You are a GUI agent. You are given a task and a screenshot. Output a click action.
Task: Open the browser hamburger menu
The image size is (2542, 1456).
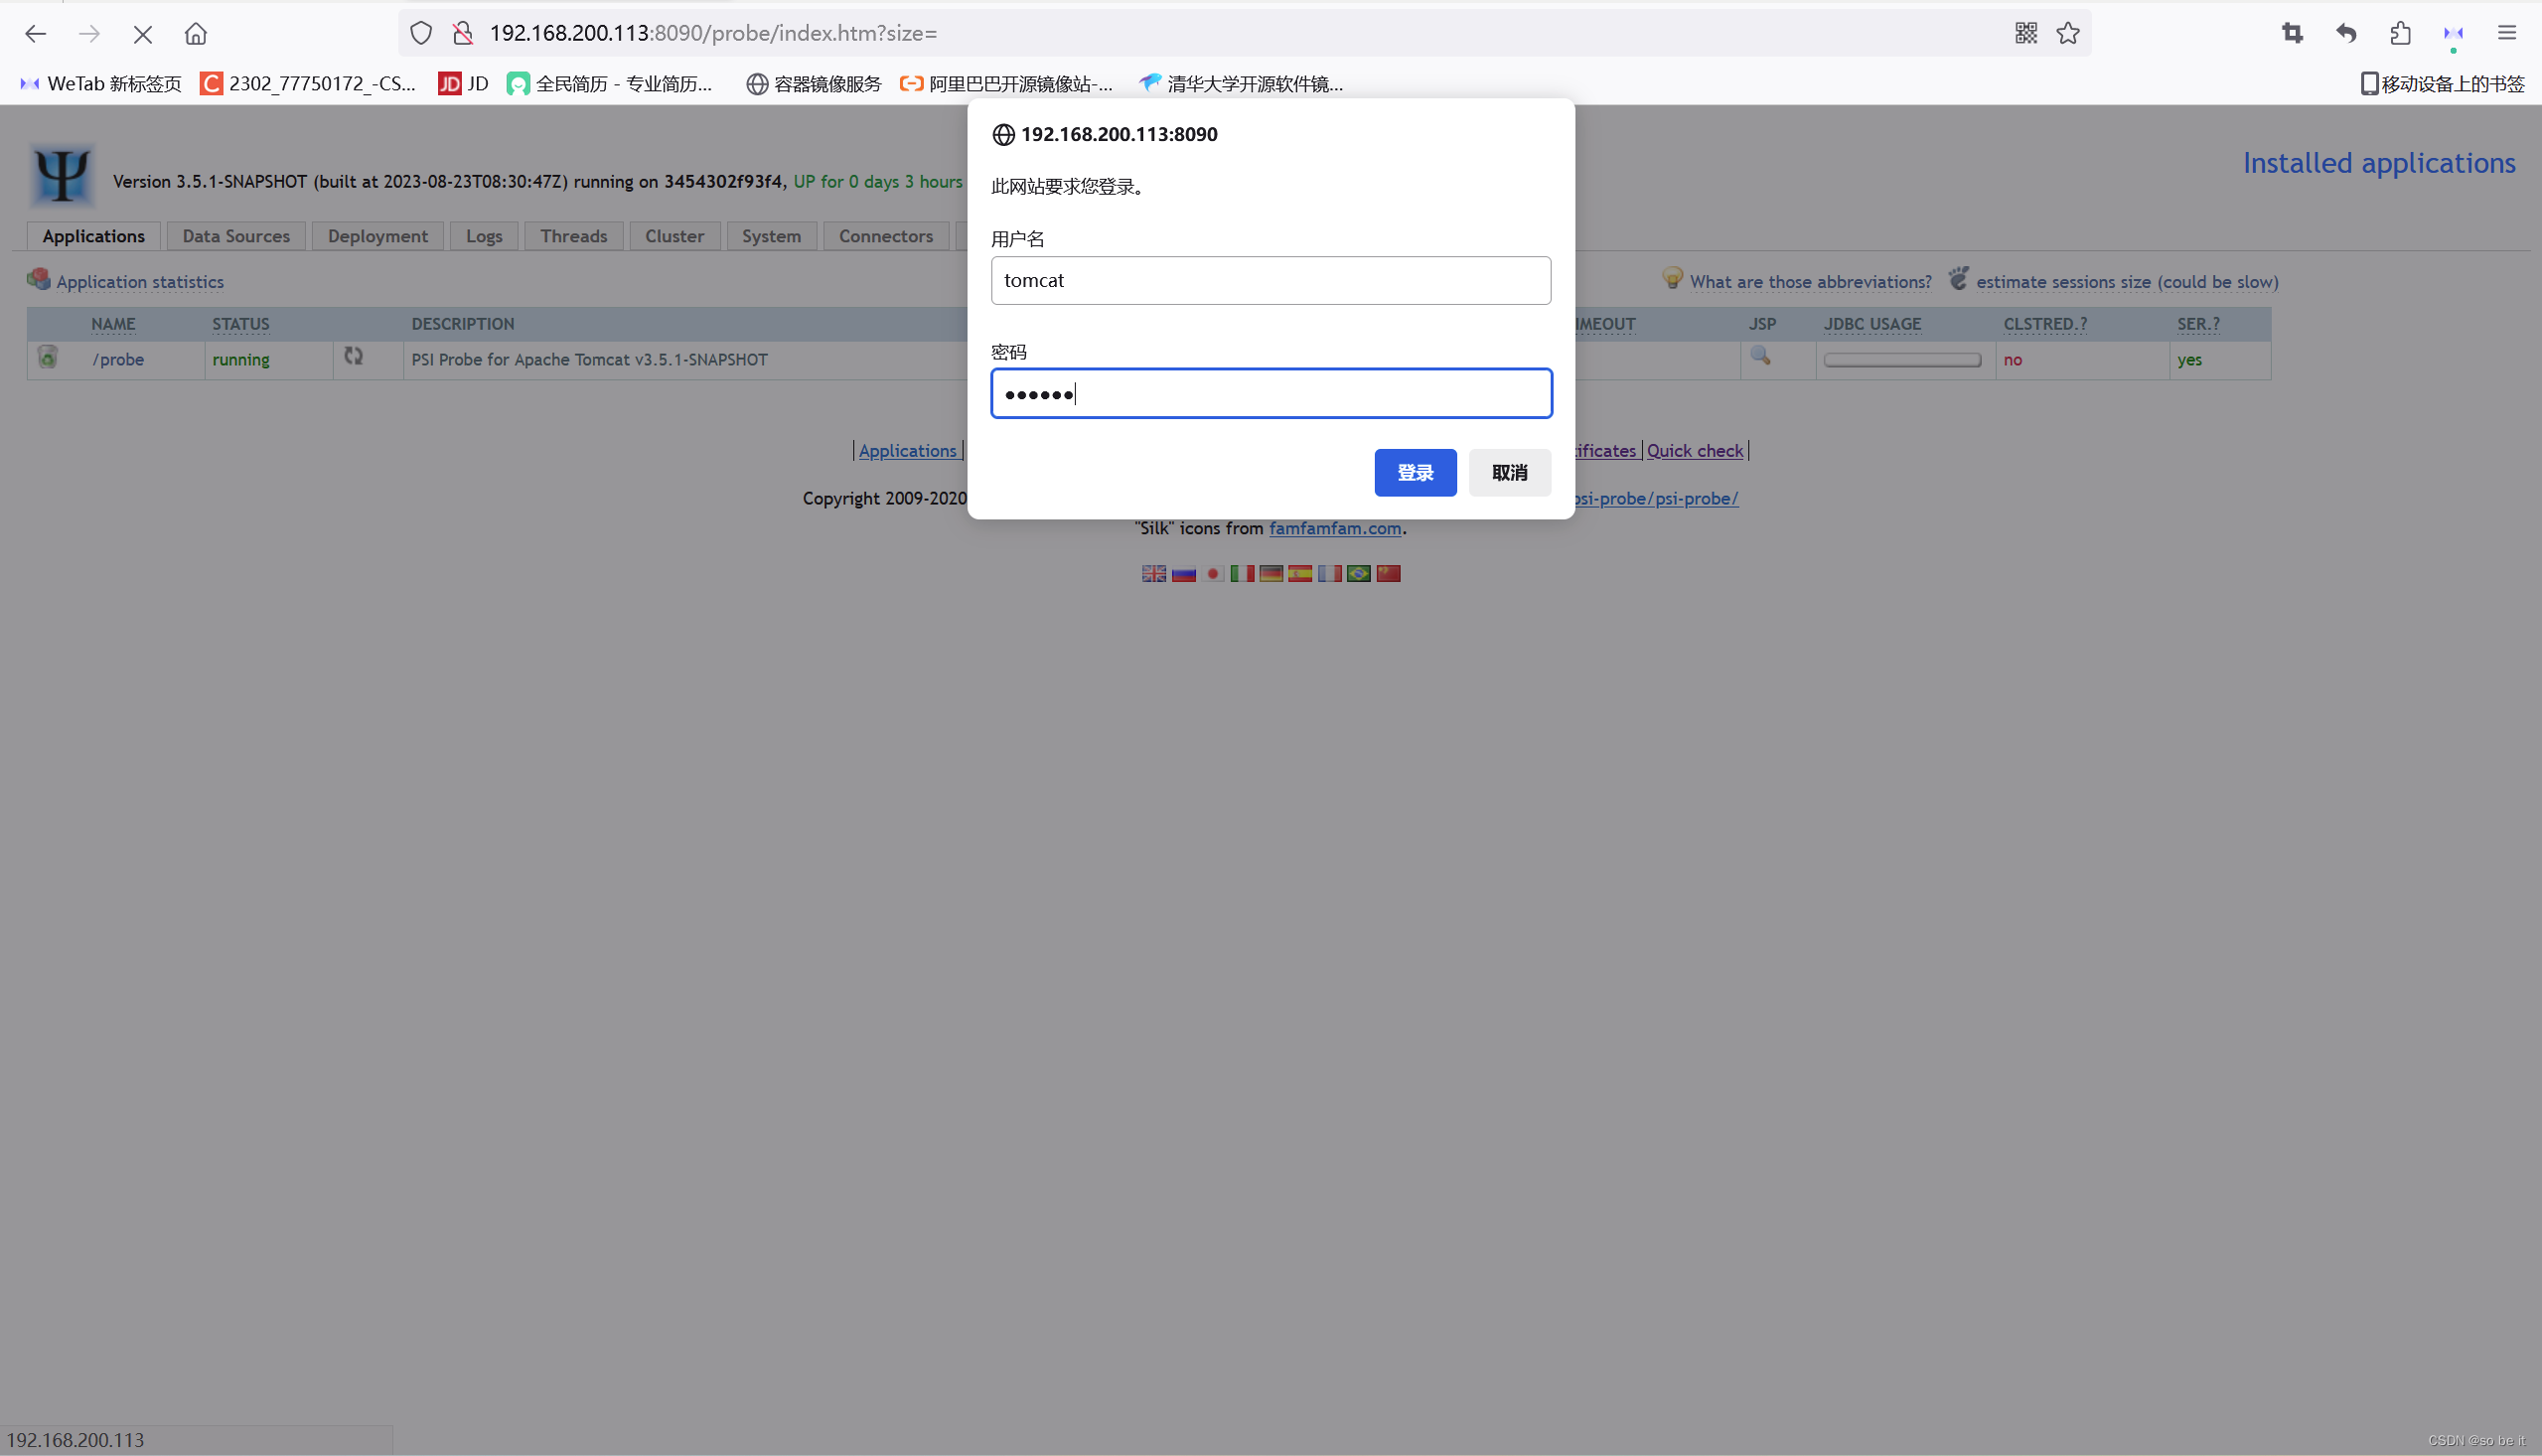(2506, 34)
